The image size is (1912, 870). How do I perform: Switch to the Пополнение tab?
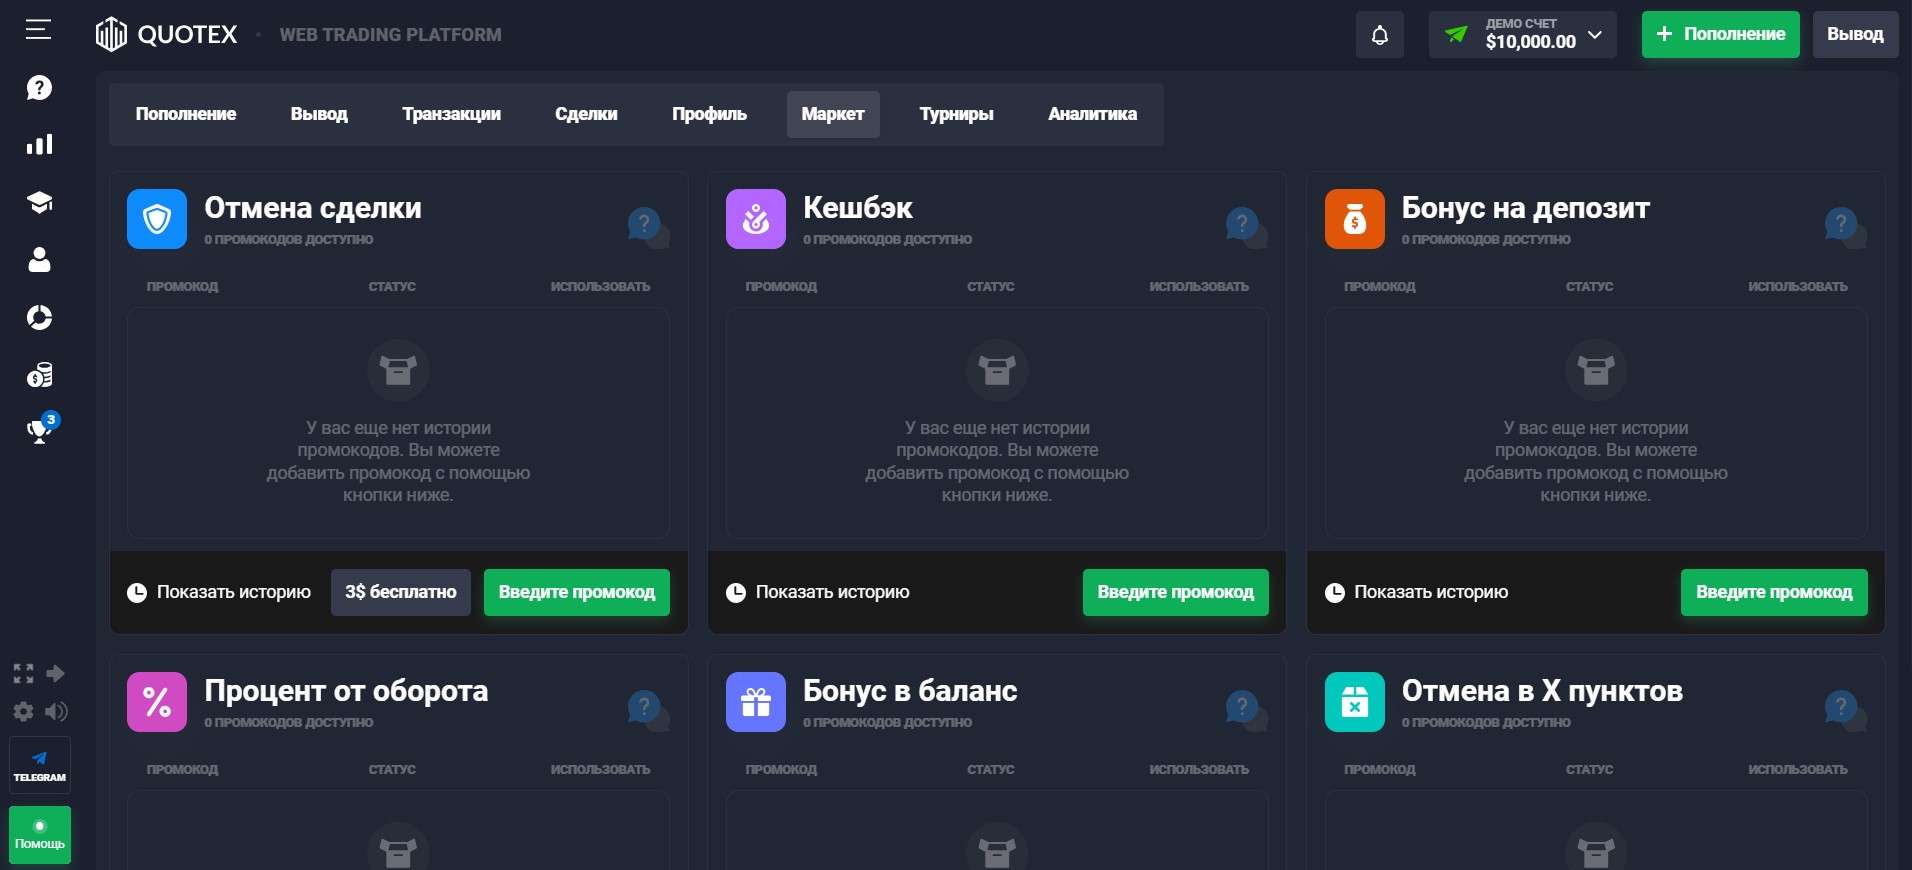pyautogui.click(x=186, y=114)
